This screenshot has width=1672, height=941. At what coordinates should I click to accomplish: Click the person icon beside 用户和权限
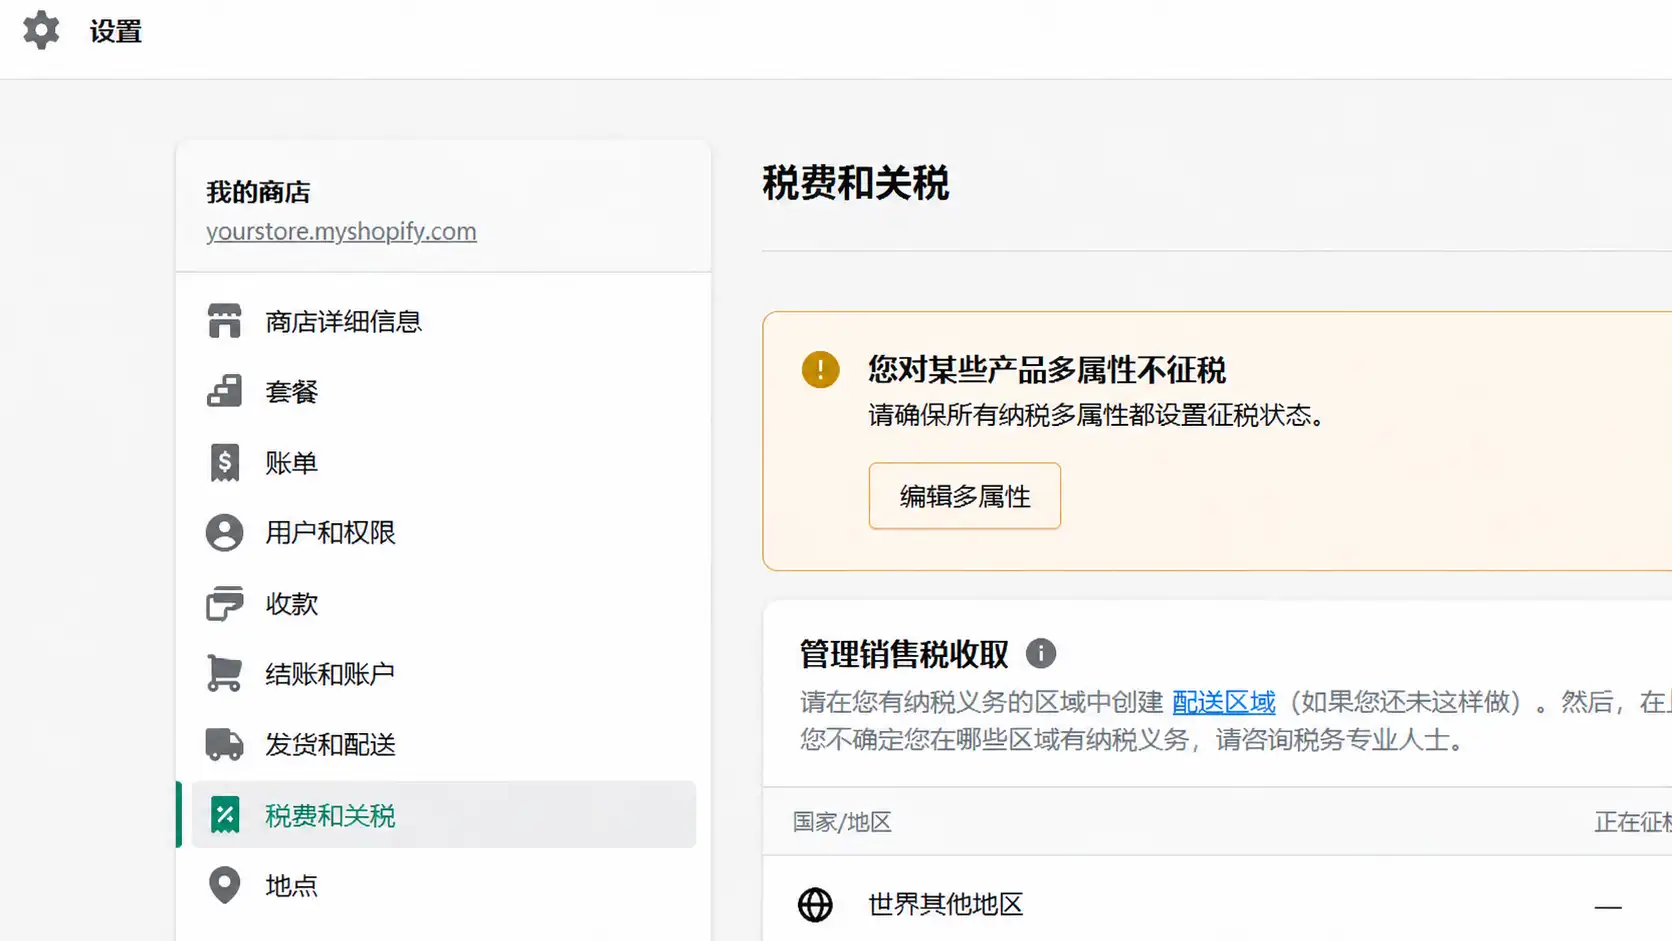point(224,532)
